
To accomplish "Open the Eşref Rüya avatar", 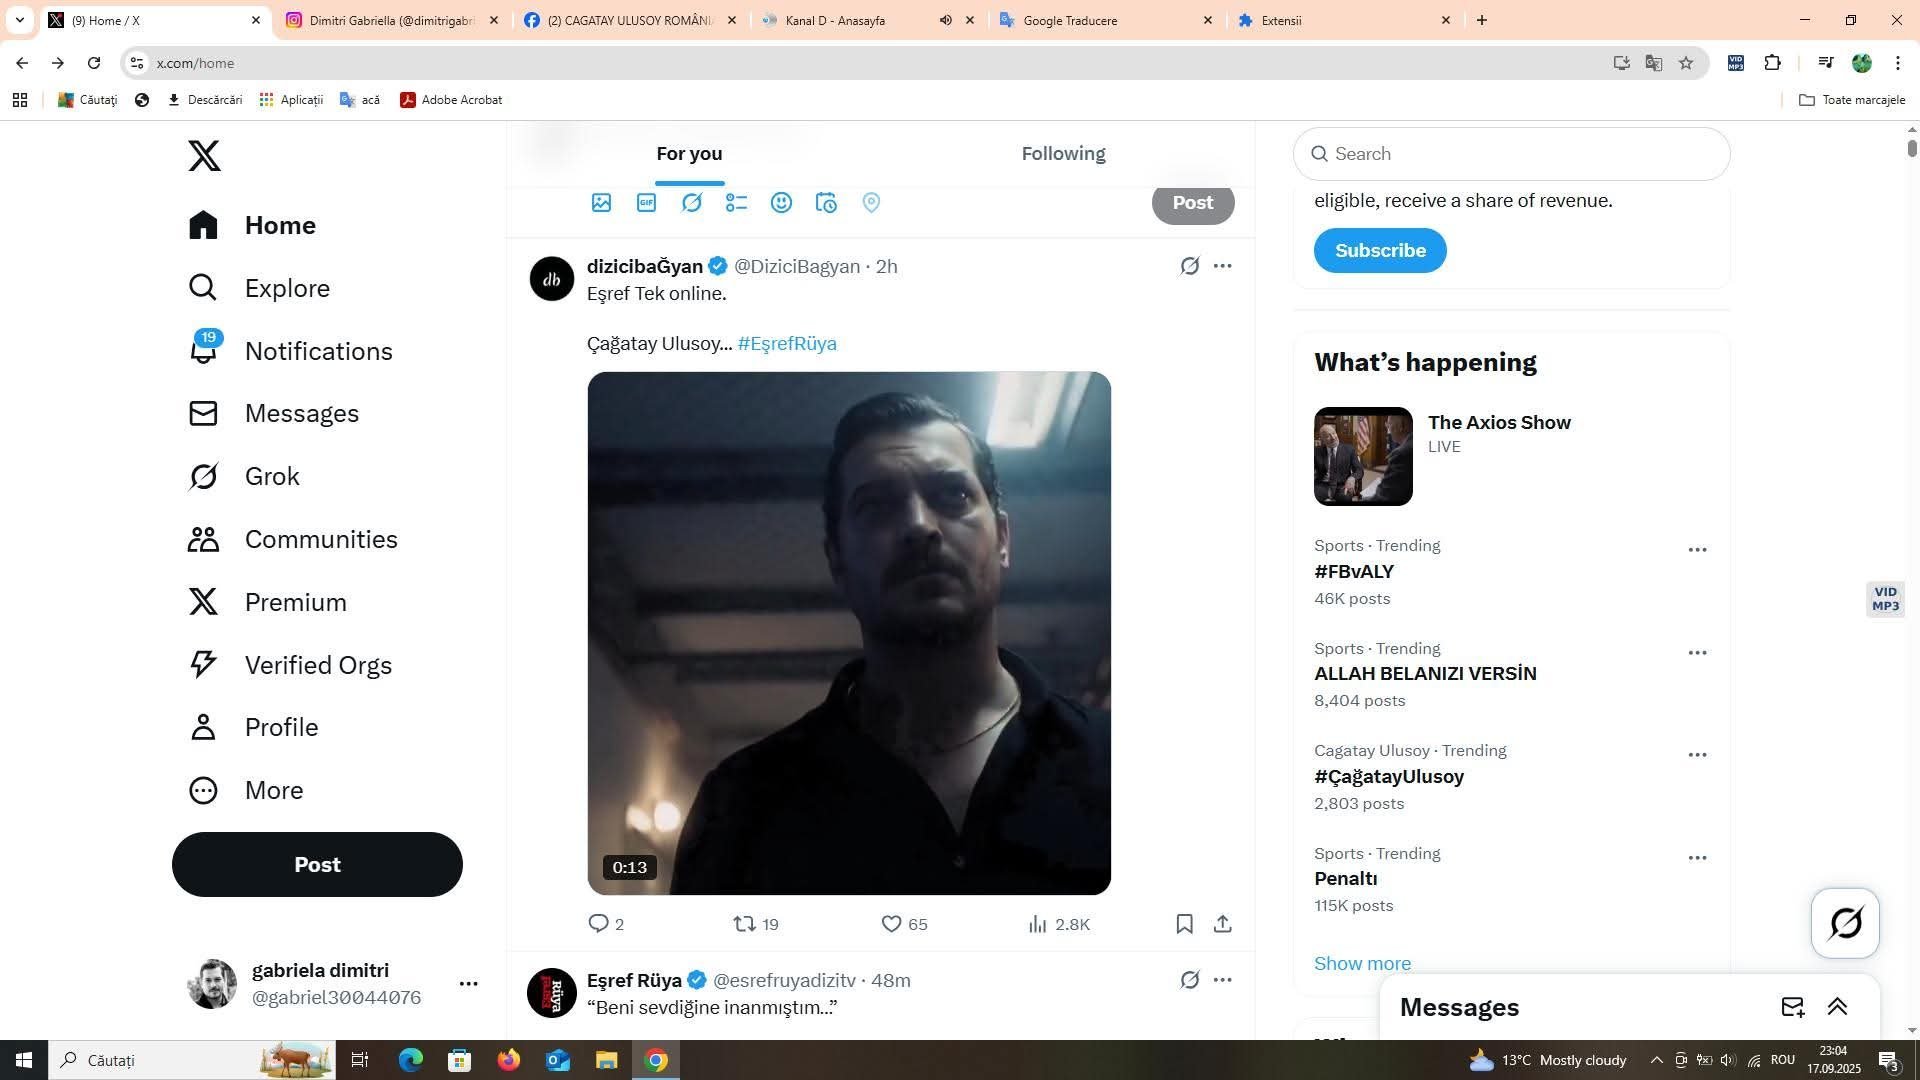I will [552, 992].
